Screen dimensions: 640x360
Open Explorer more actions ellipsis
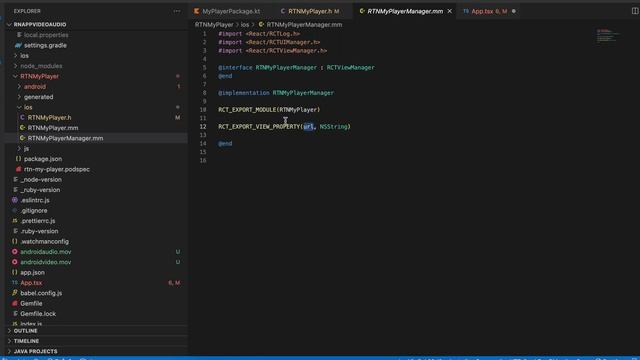tap(177, 11)
